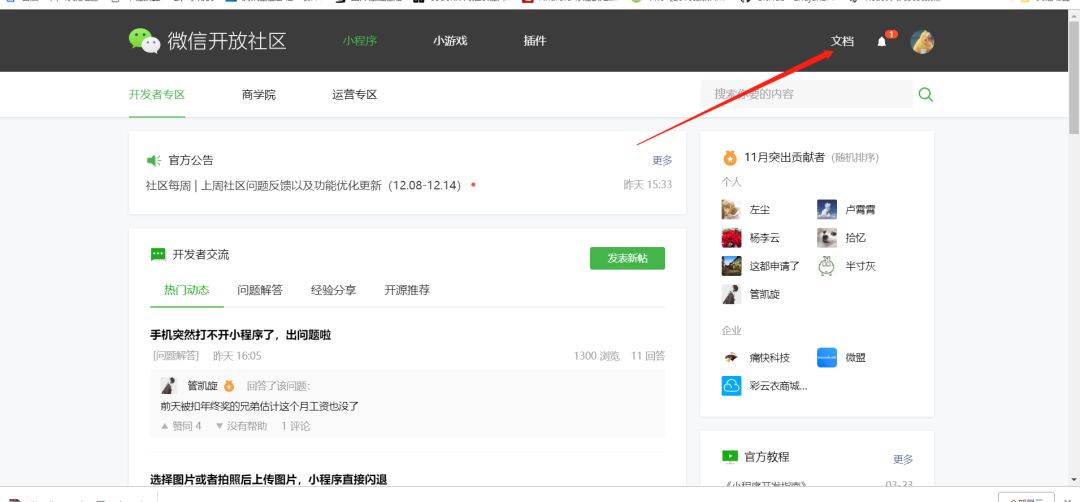The image size is (1080, 502).
Task: Click 更多 in official announcements
Action: [663, 160]
